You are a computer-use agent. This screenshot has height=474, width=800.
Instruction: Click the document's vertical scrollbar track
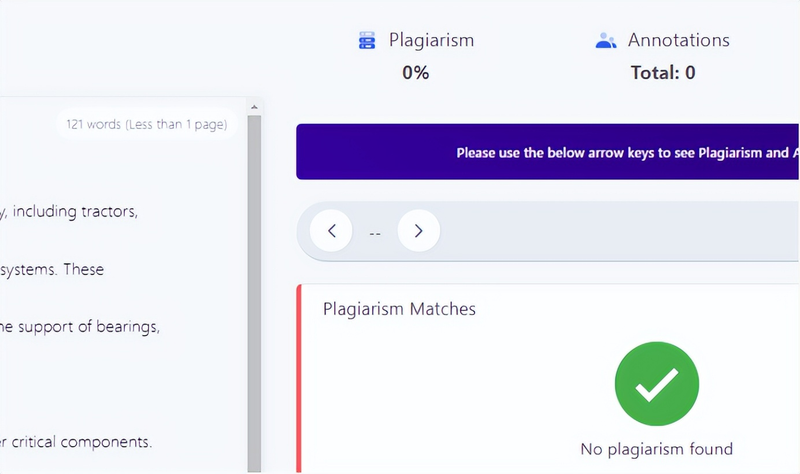point(254,300)
